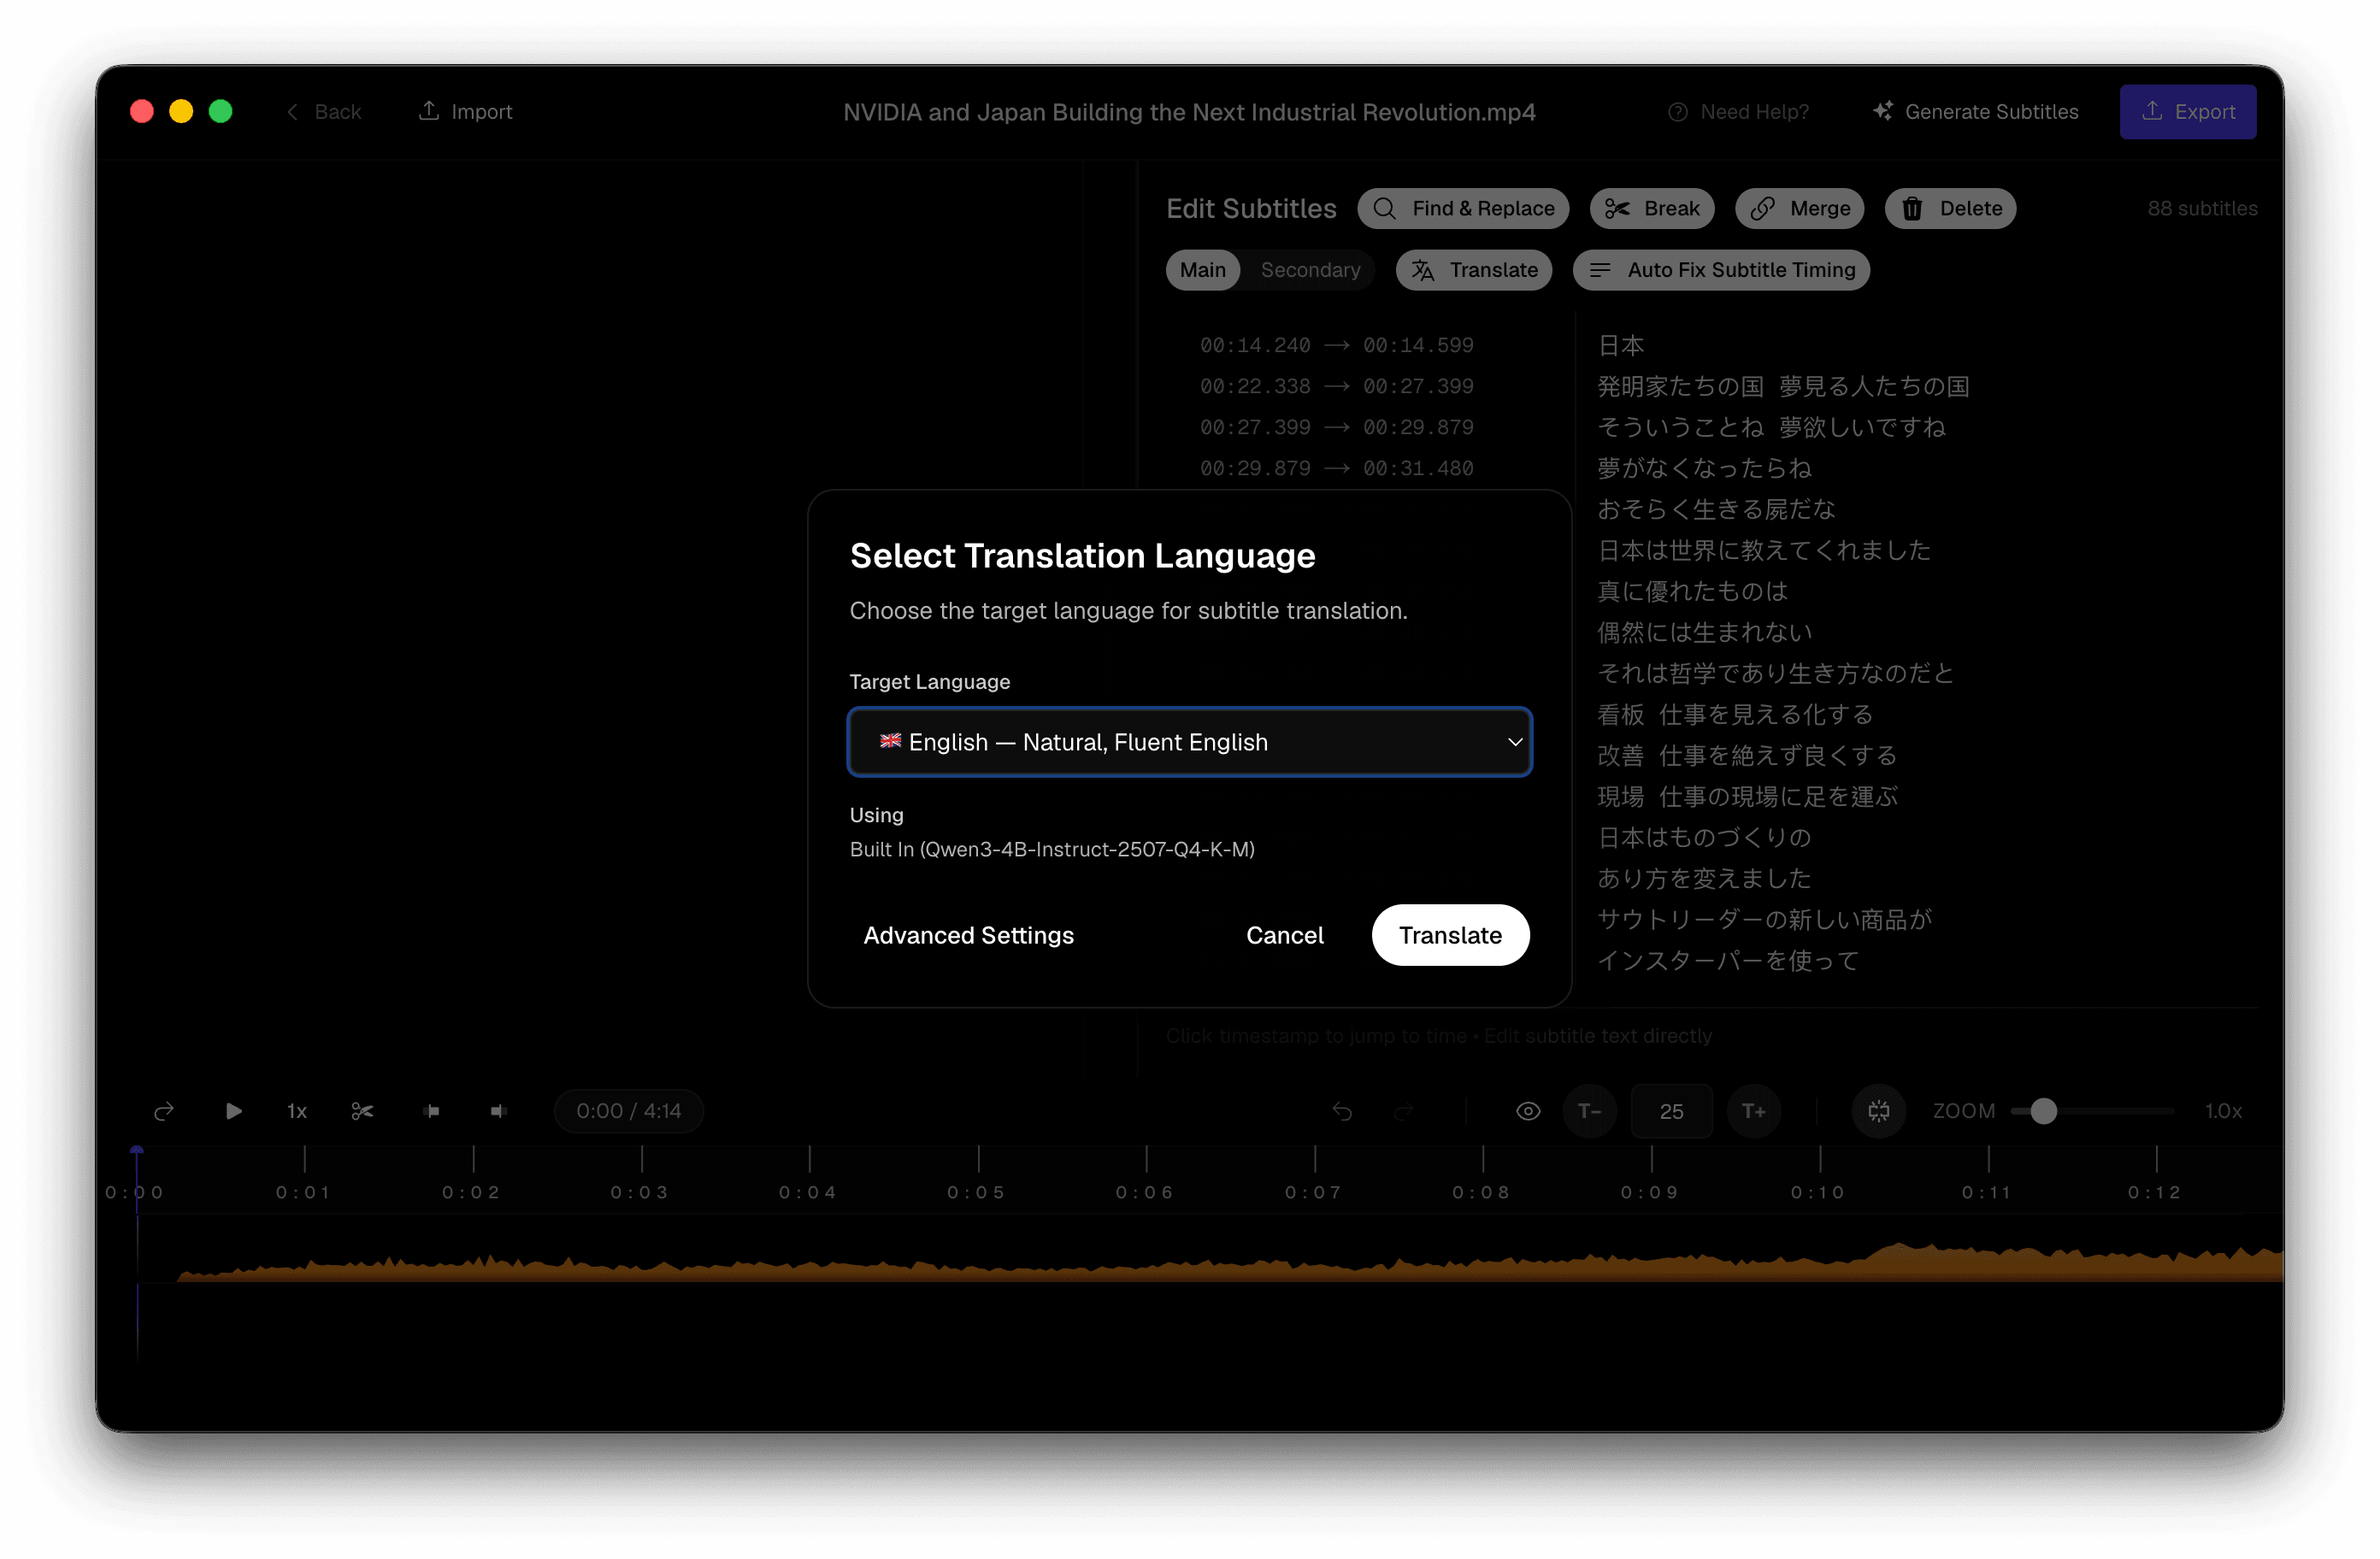Click the font size 25 field
The height and width of the screenshot is (1559, 2380).
tap(1671, 1111)
